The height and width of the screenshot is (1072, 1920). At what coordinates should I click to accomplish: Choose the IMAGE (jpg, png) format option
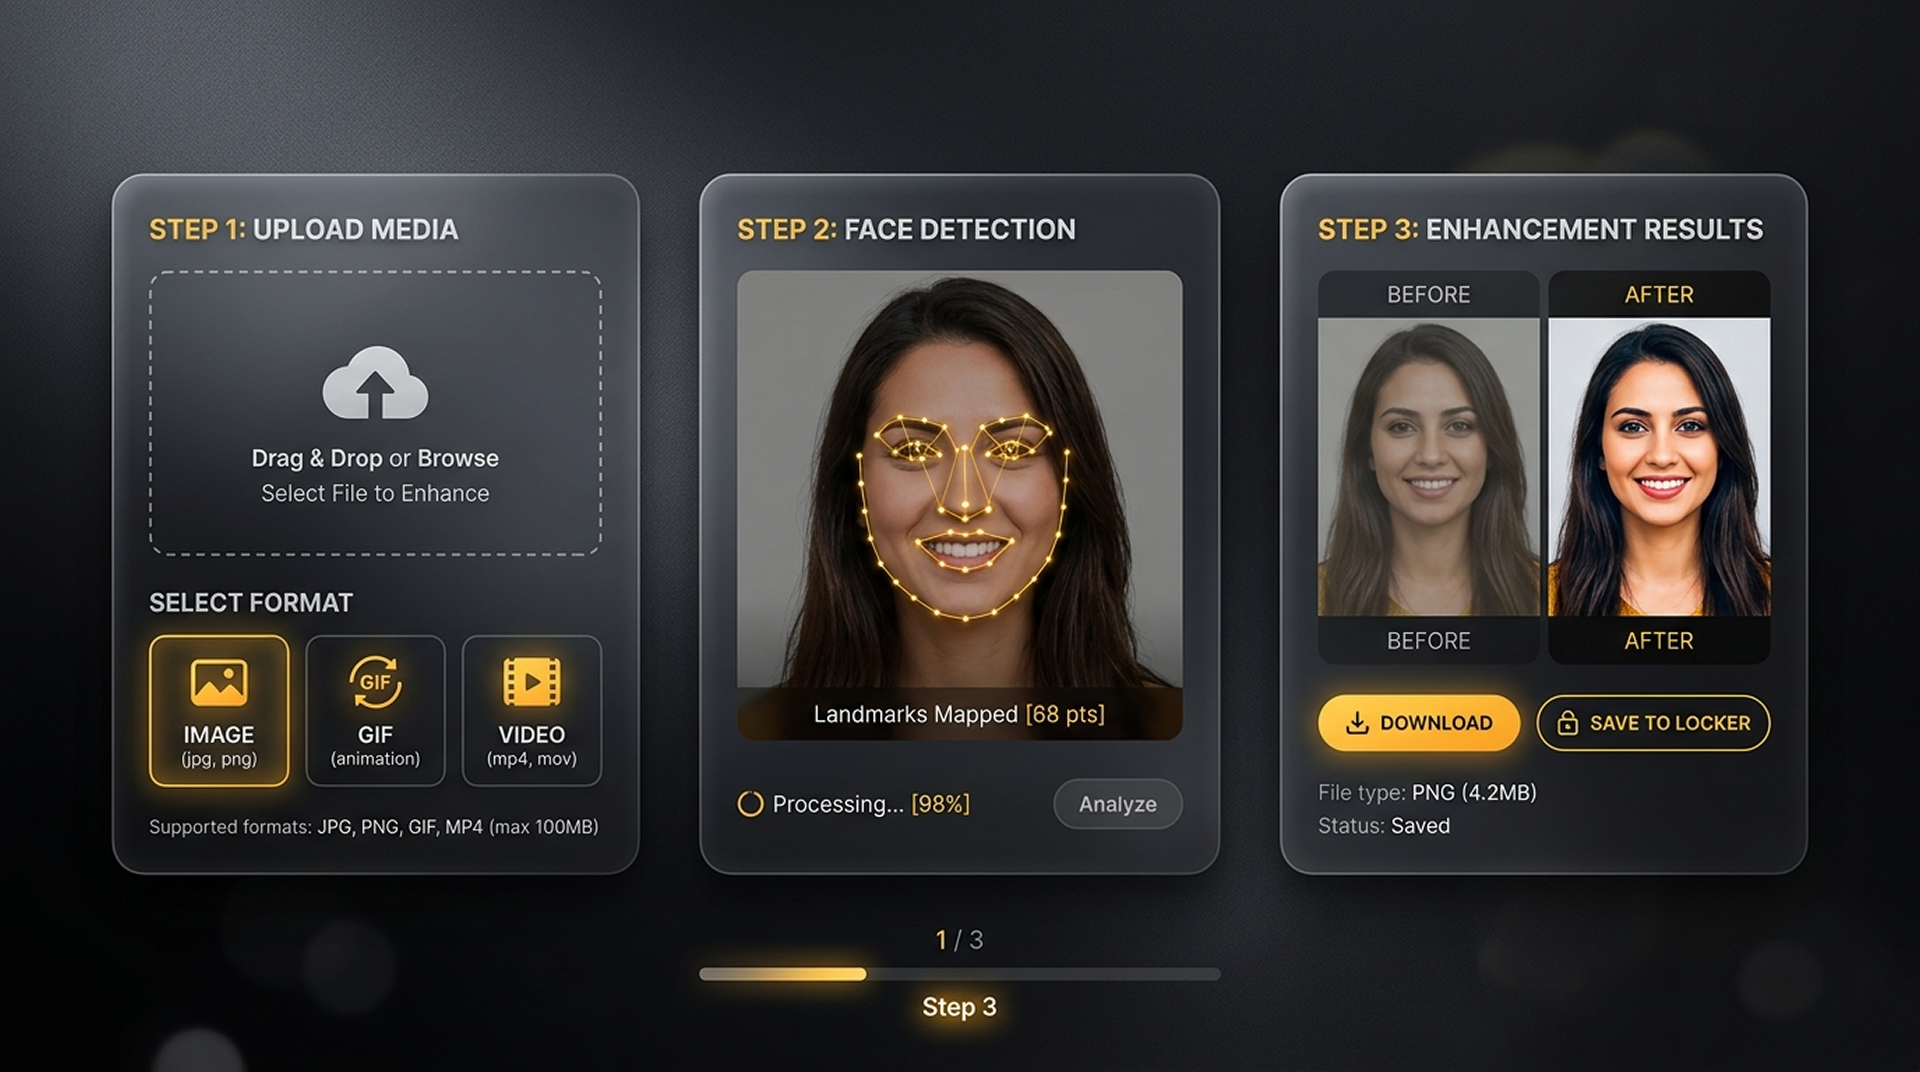[219, 711]
